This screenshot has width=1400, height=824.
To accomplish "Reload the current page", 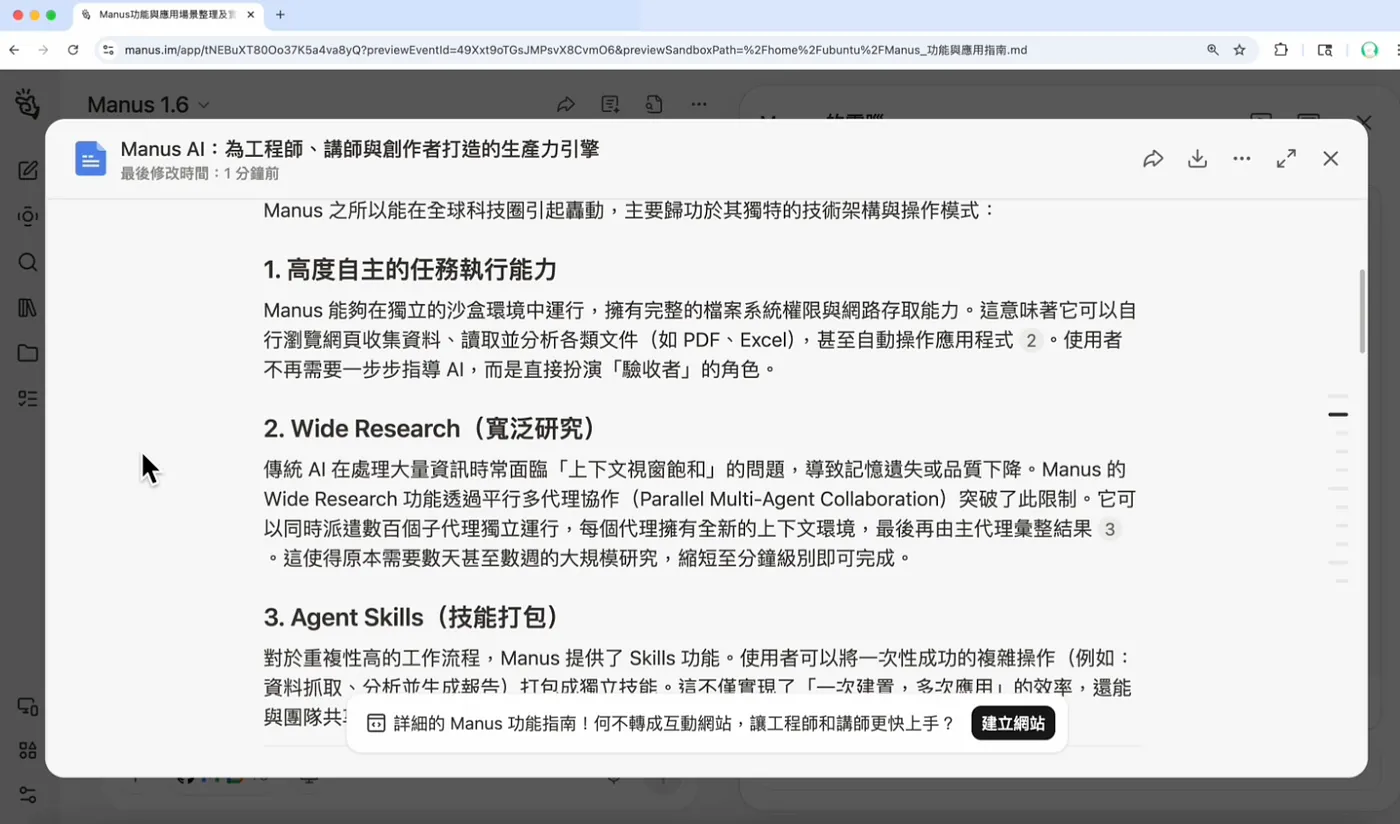I will (73, 50).
